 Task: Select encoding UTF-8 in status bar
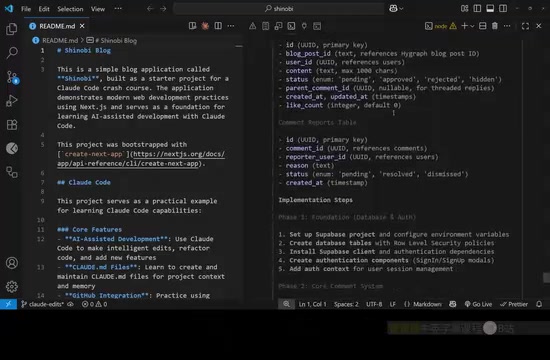click(x=374, y=304)
